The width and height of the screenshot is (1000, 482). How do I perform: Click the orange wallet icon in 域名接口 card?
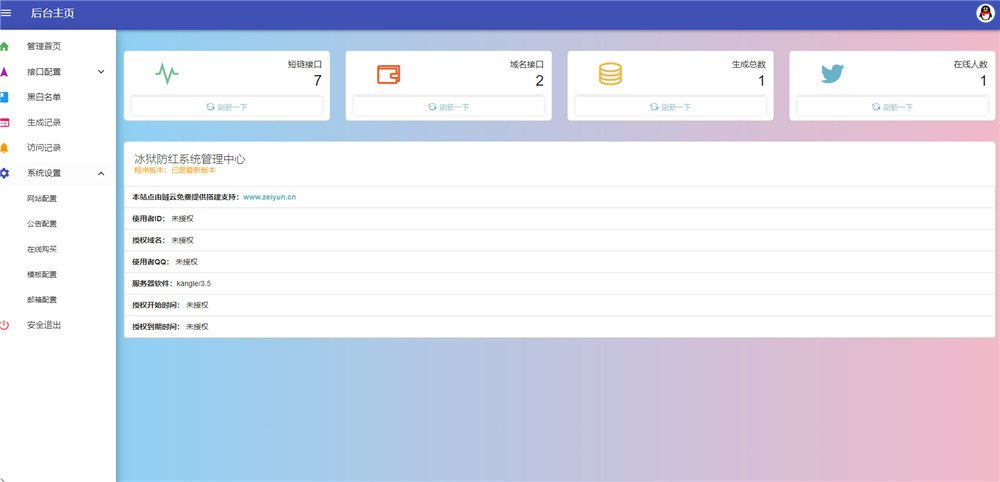pyautogui.click(x=388, y=75)
